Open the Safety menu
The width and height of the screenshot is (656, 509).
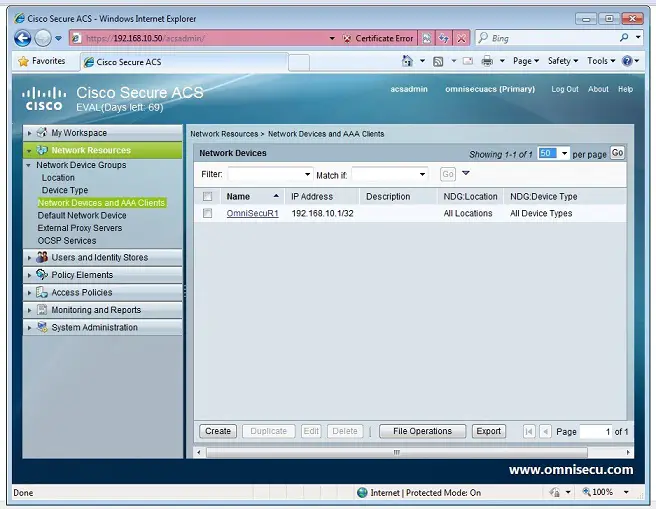pos(563,61)
